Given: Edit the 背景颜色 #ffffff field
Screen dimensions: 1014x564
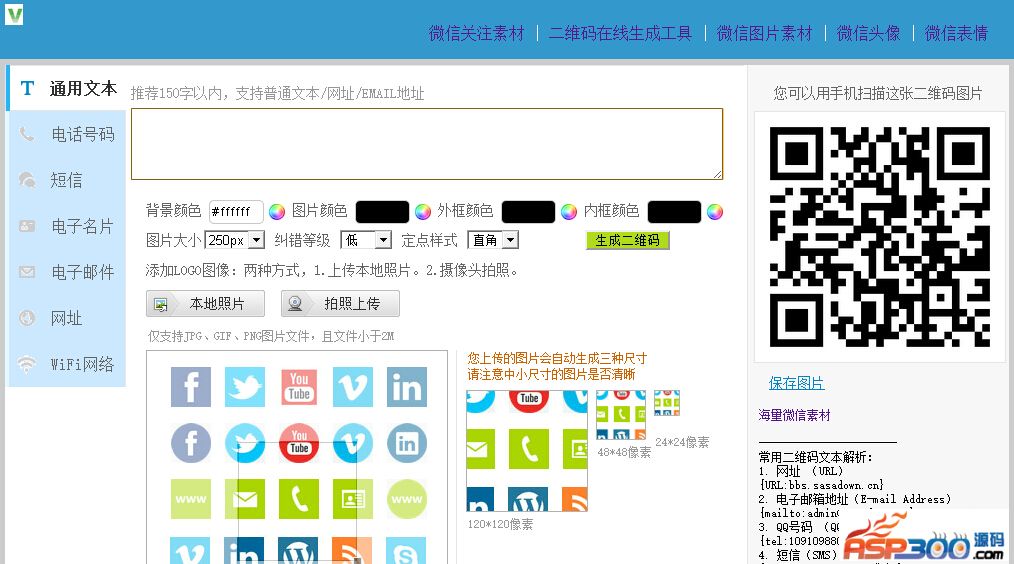Looking at the screenshot, I should [x=236, y=212].
